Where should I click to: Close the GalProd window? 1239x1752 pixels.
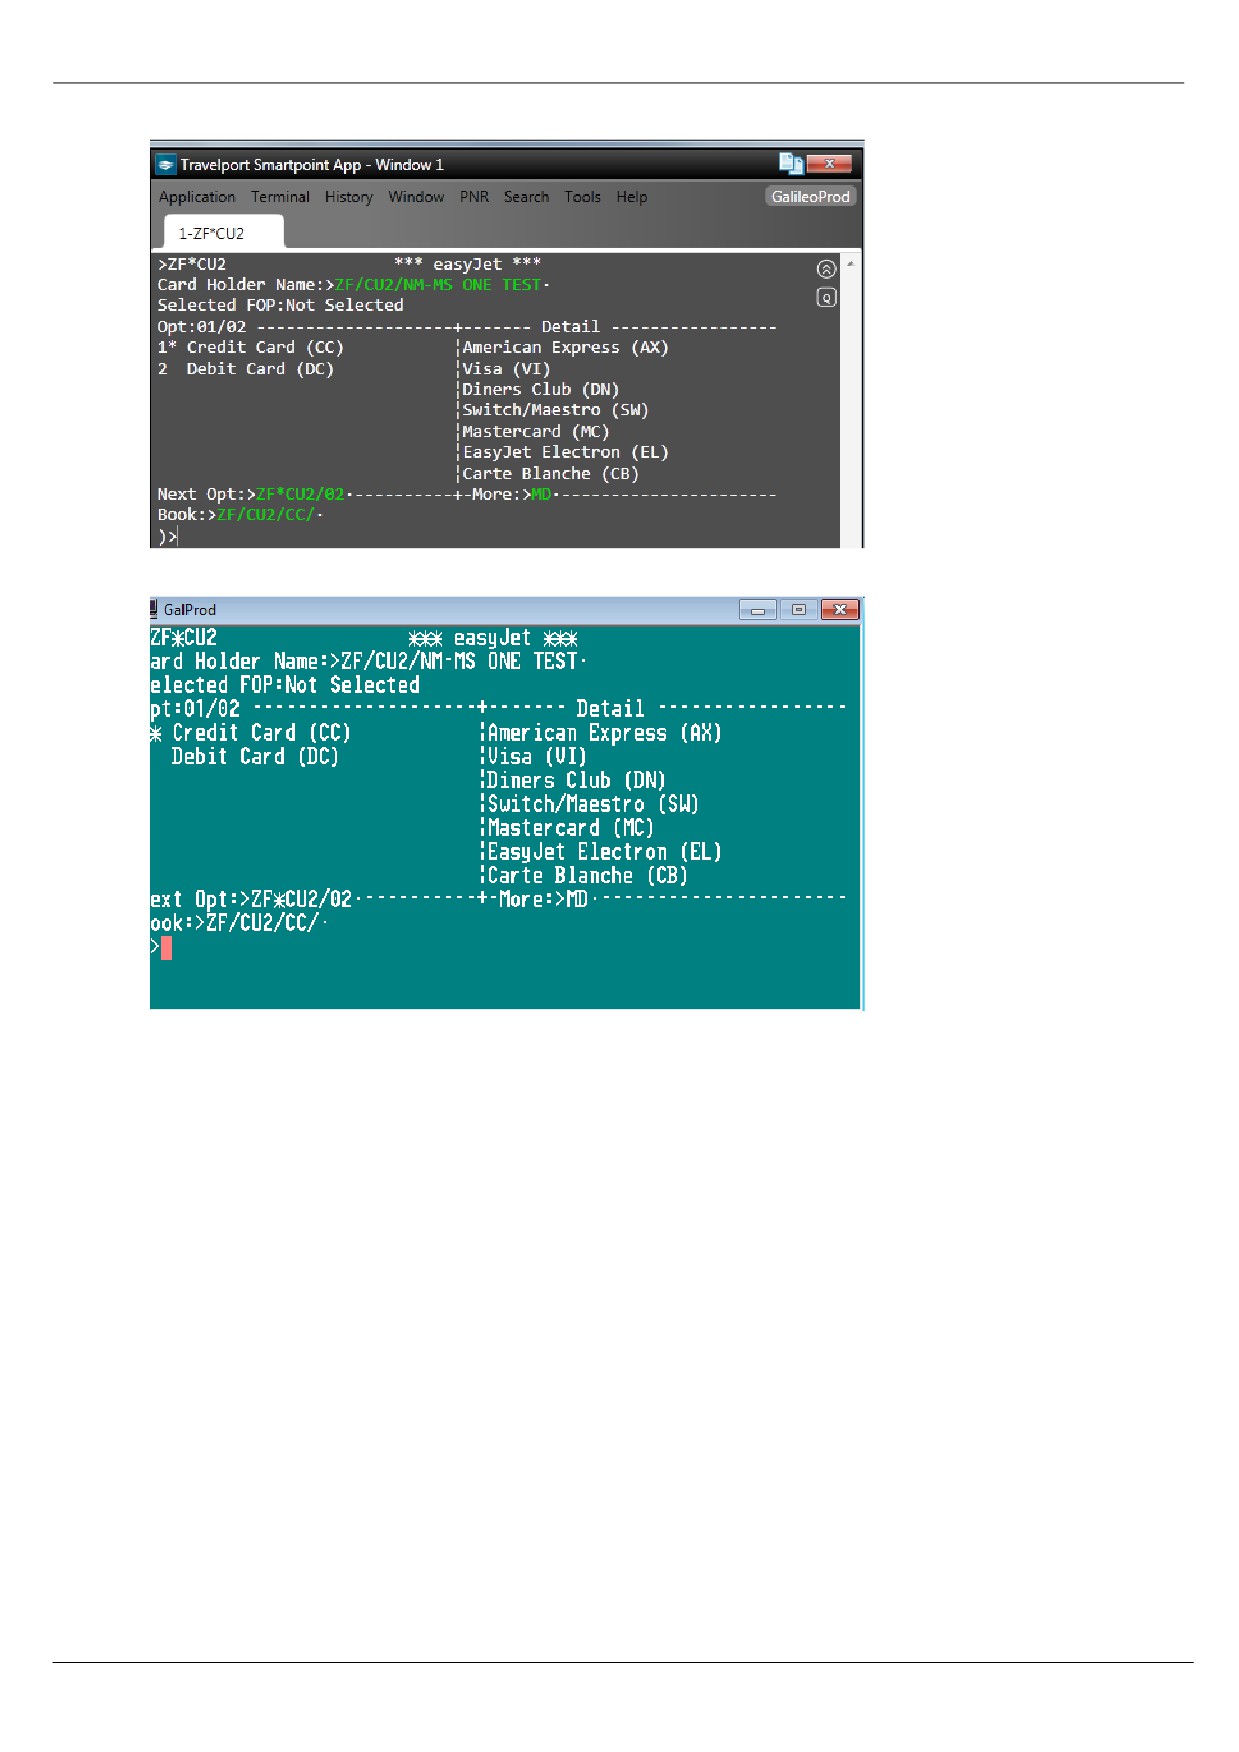coord(840,610)
